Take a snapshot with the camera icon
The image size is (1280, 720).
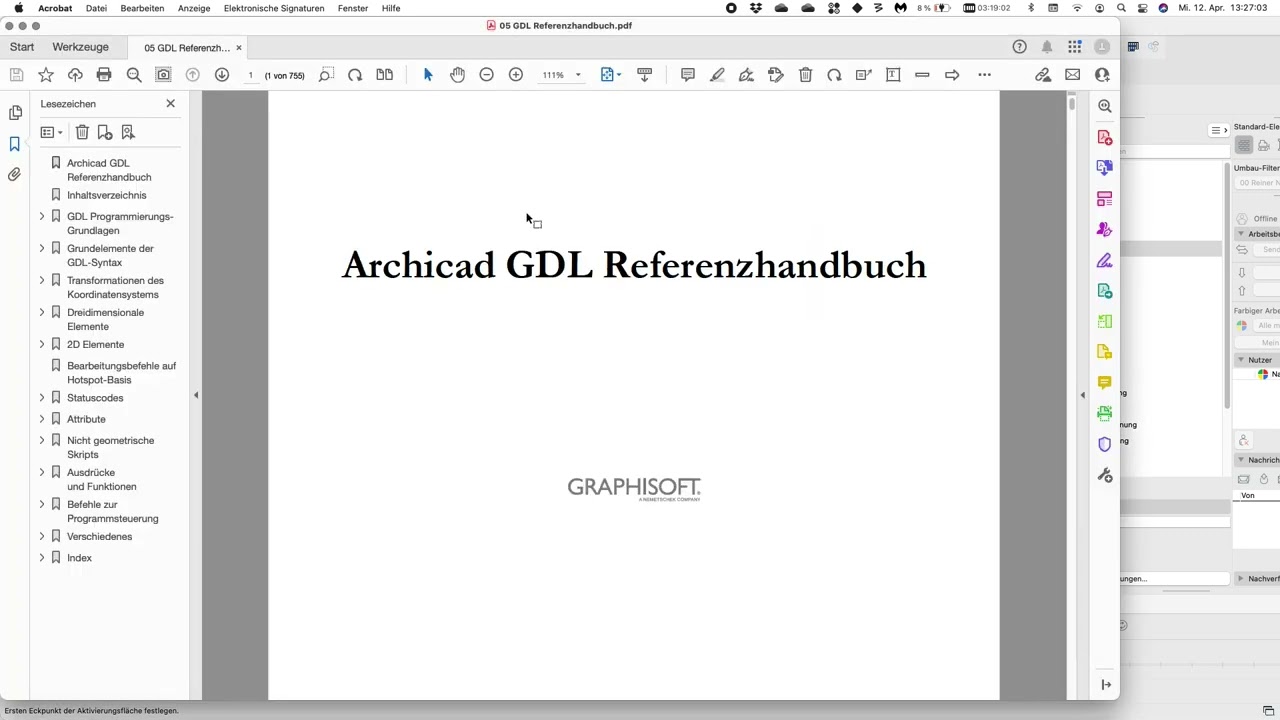(163, 75)
